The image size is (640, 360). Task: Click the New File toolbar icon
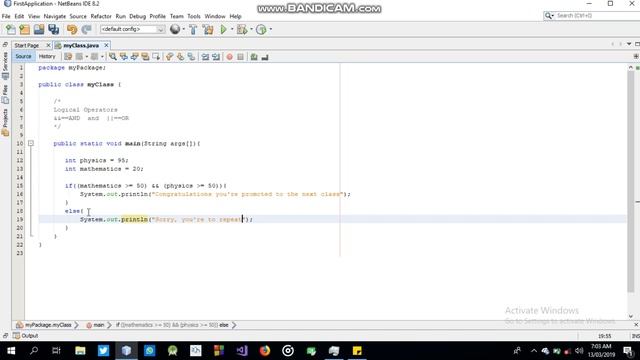pos(11,29)
